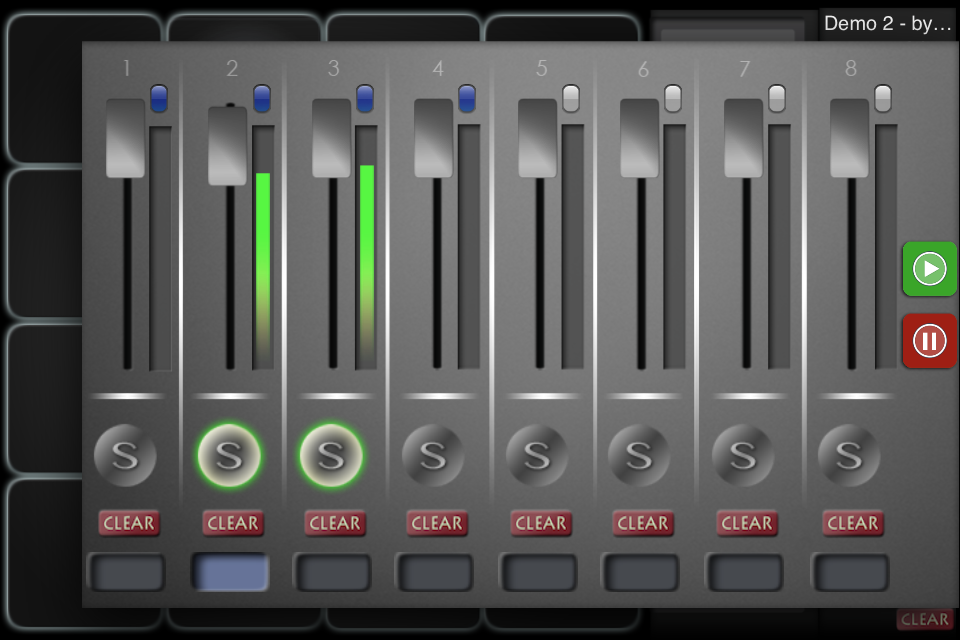Toggle the blue indicator on channel 1
Viewport: 960px width, 640px height.
tap(159, 98)
